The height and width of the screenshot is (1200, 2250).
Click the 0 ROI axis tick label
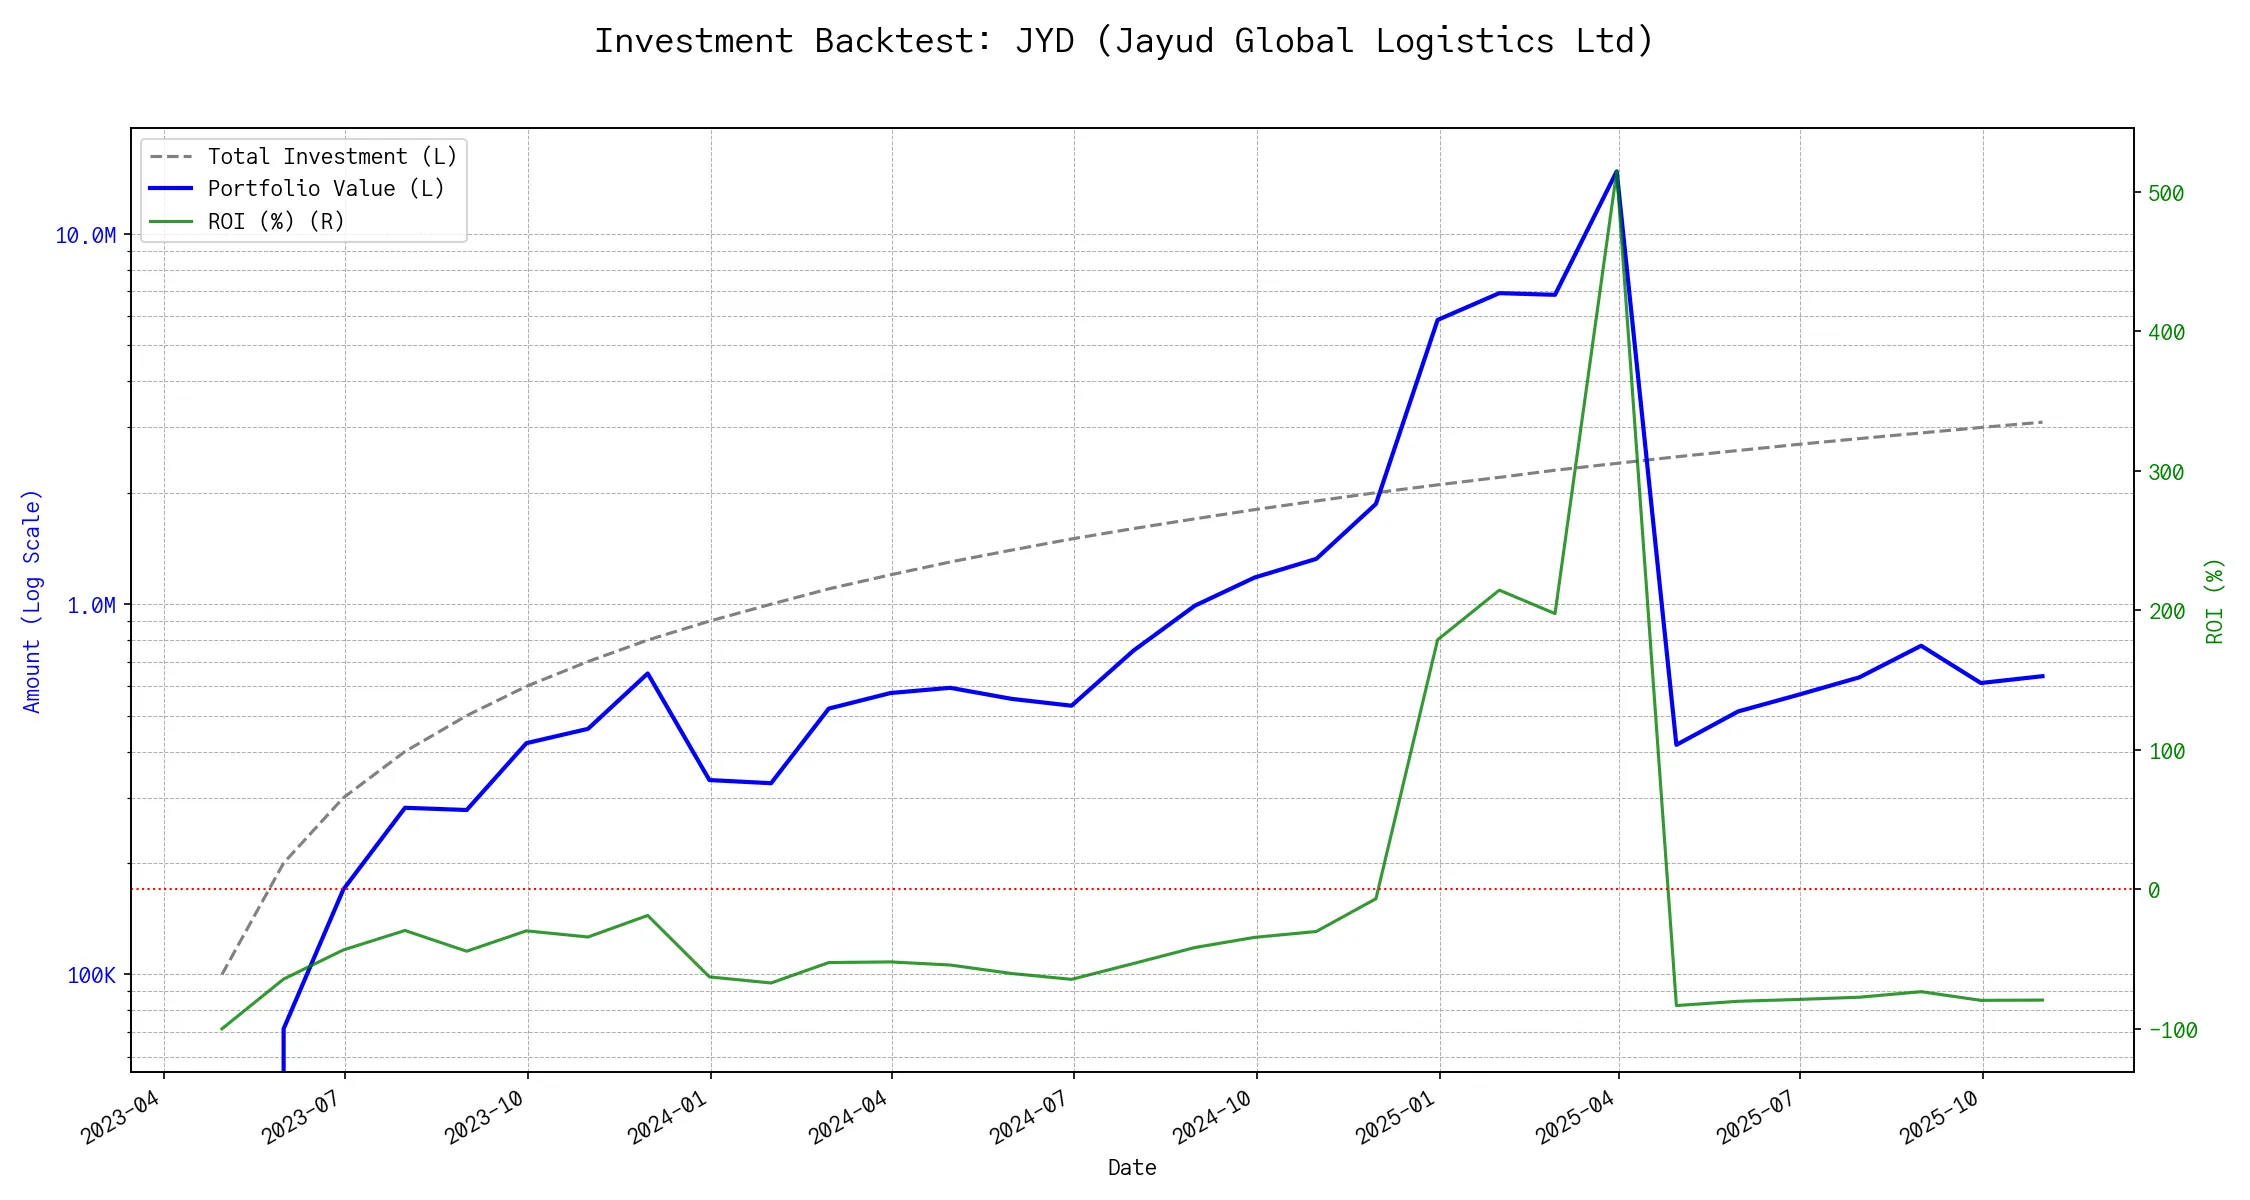coord(2154,890)
